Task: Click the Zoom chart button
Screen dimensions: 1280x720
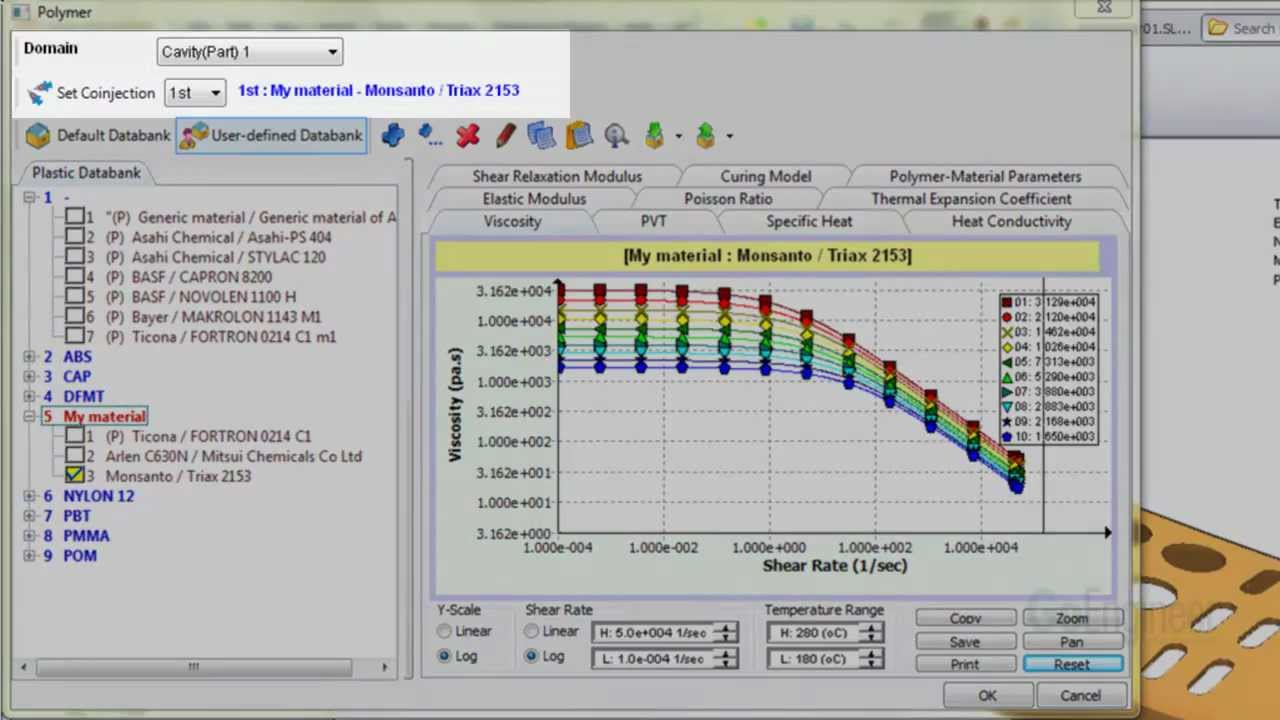Action: [x=1072, y=618]
